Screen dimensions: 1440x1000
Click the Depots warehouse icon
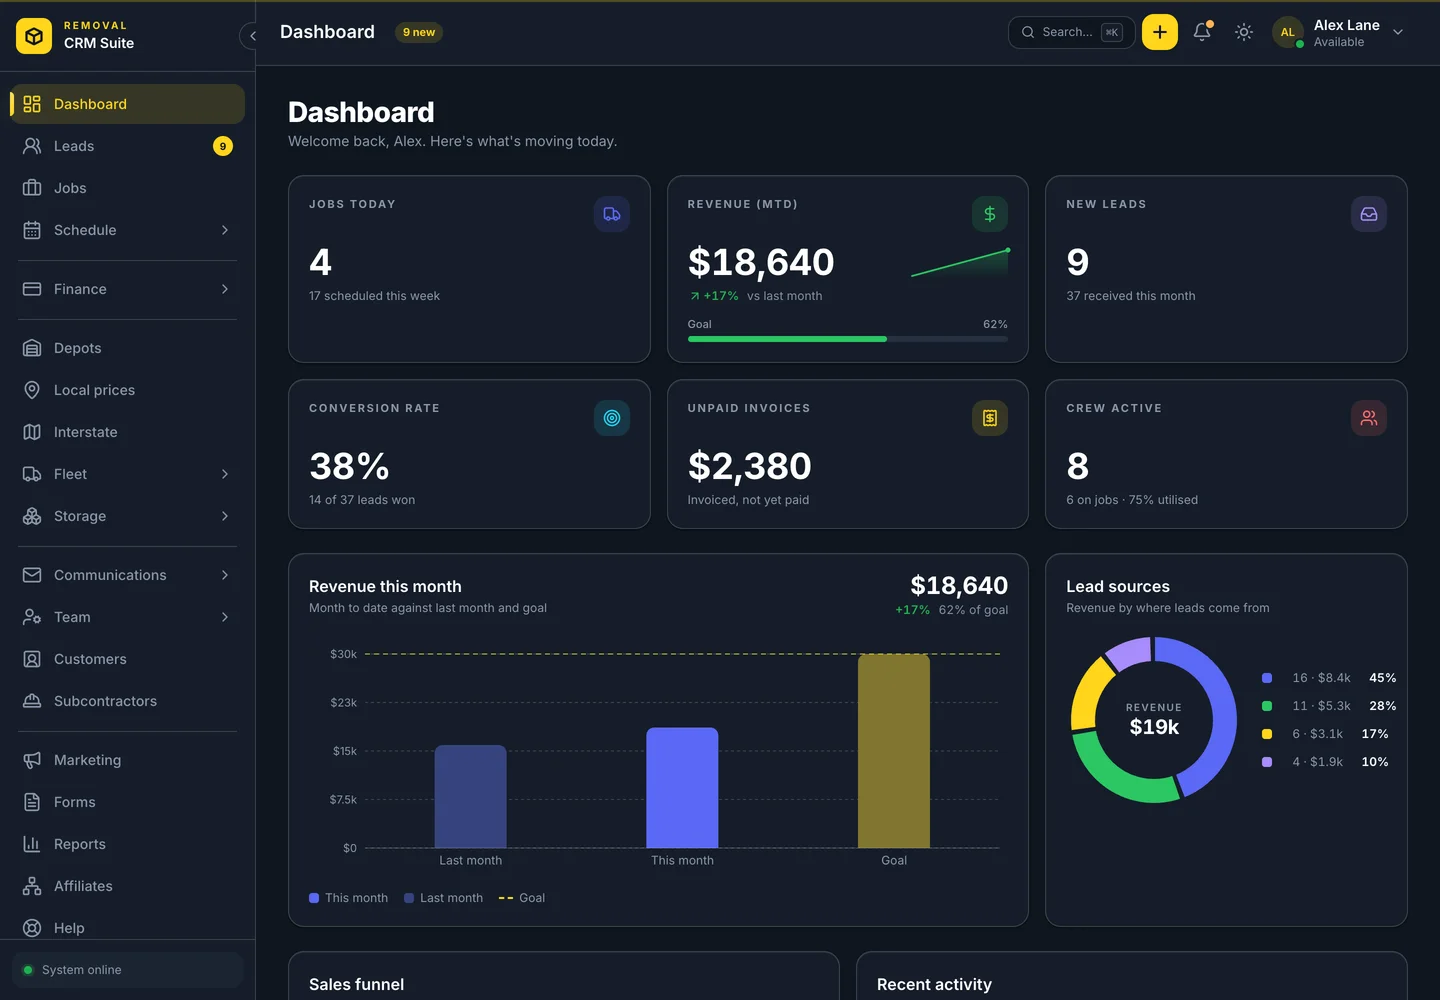[32, 348]
